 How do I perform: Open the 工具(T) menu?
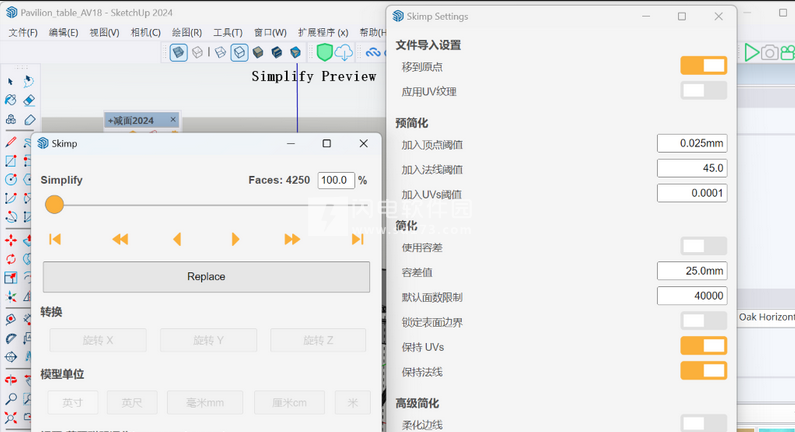tap(228, 32)
